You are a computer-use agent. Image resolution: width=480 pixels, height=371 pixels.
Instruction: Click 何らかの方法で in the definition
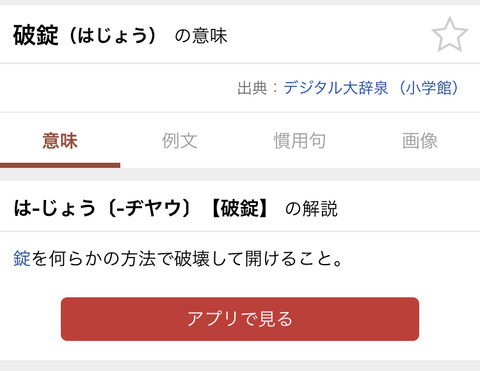click(x=111, y=259)
